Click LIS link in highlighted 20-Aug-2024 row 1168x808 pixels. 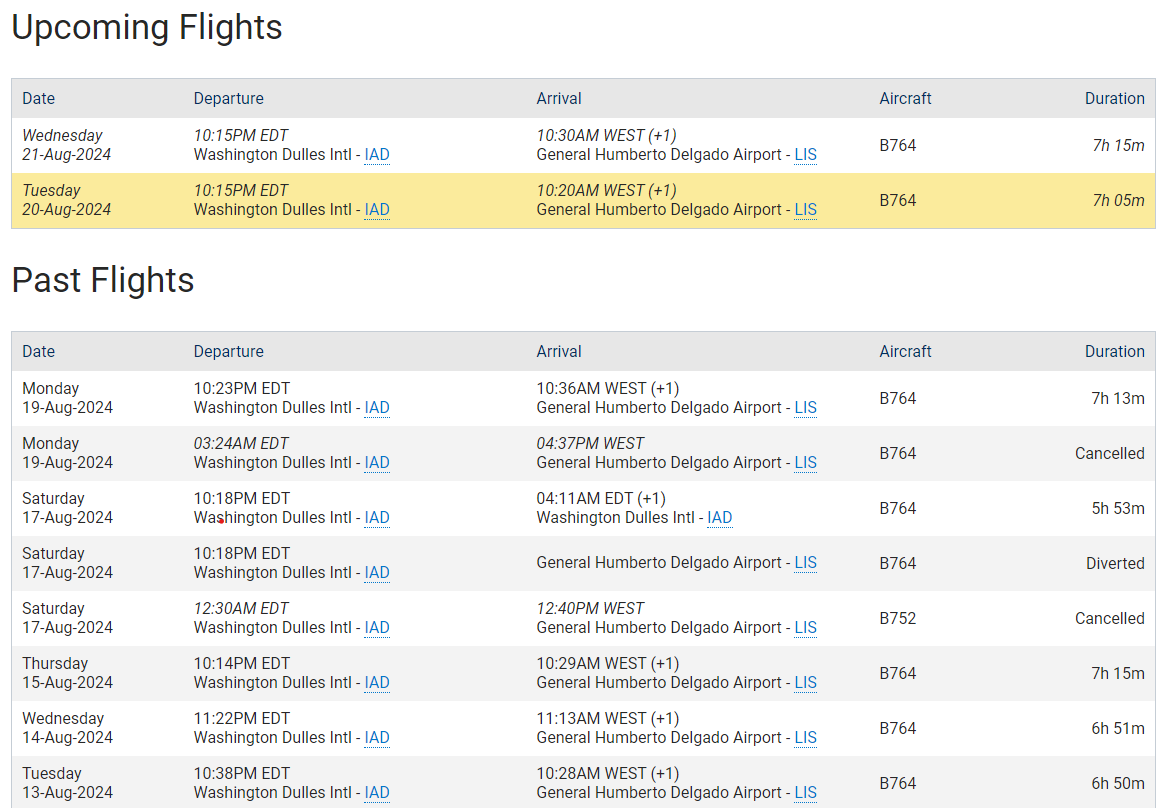pos(805,210)
